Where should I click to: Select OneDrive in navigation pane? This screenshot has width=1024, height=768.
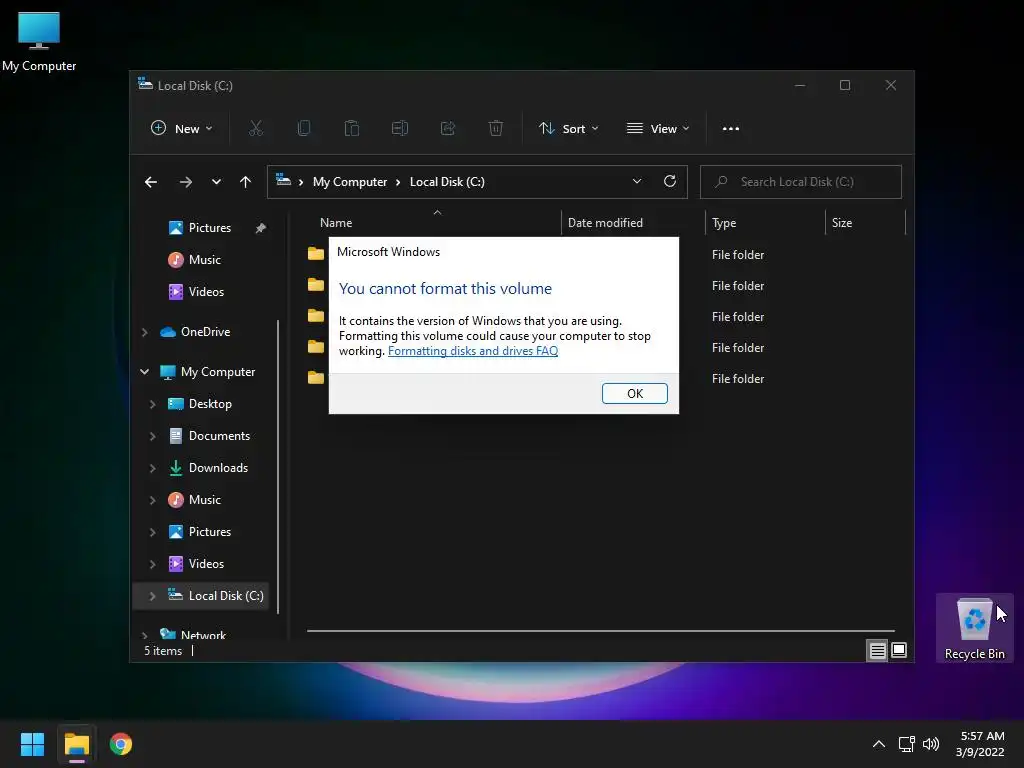tap(195, 332)
